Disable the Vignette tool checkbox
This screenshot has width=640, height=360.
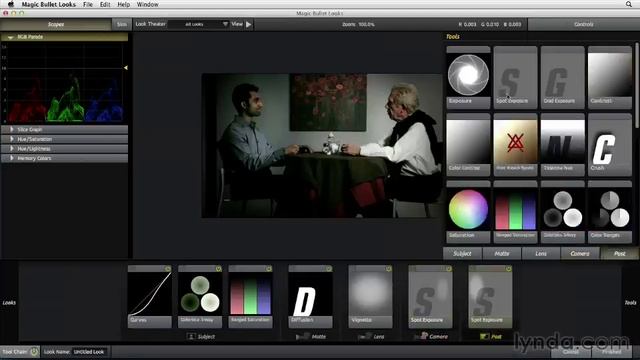point(389,269)
